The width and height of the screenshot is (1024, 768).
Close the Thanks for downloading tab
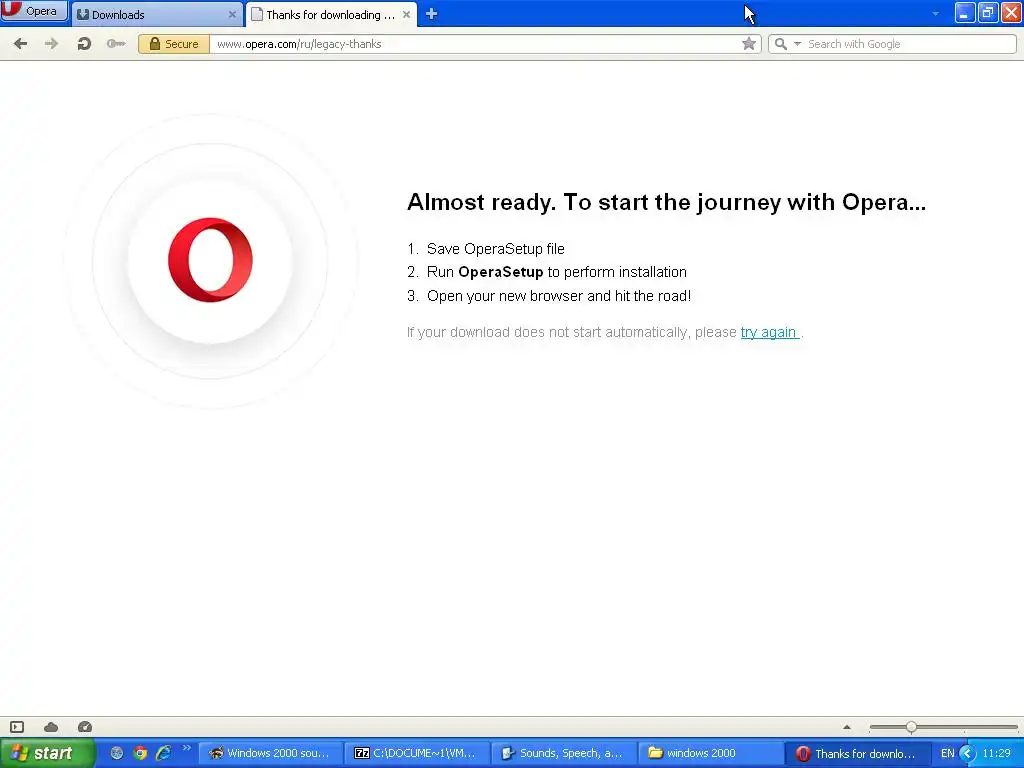coord(406,14)
